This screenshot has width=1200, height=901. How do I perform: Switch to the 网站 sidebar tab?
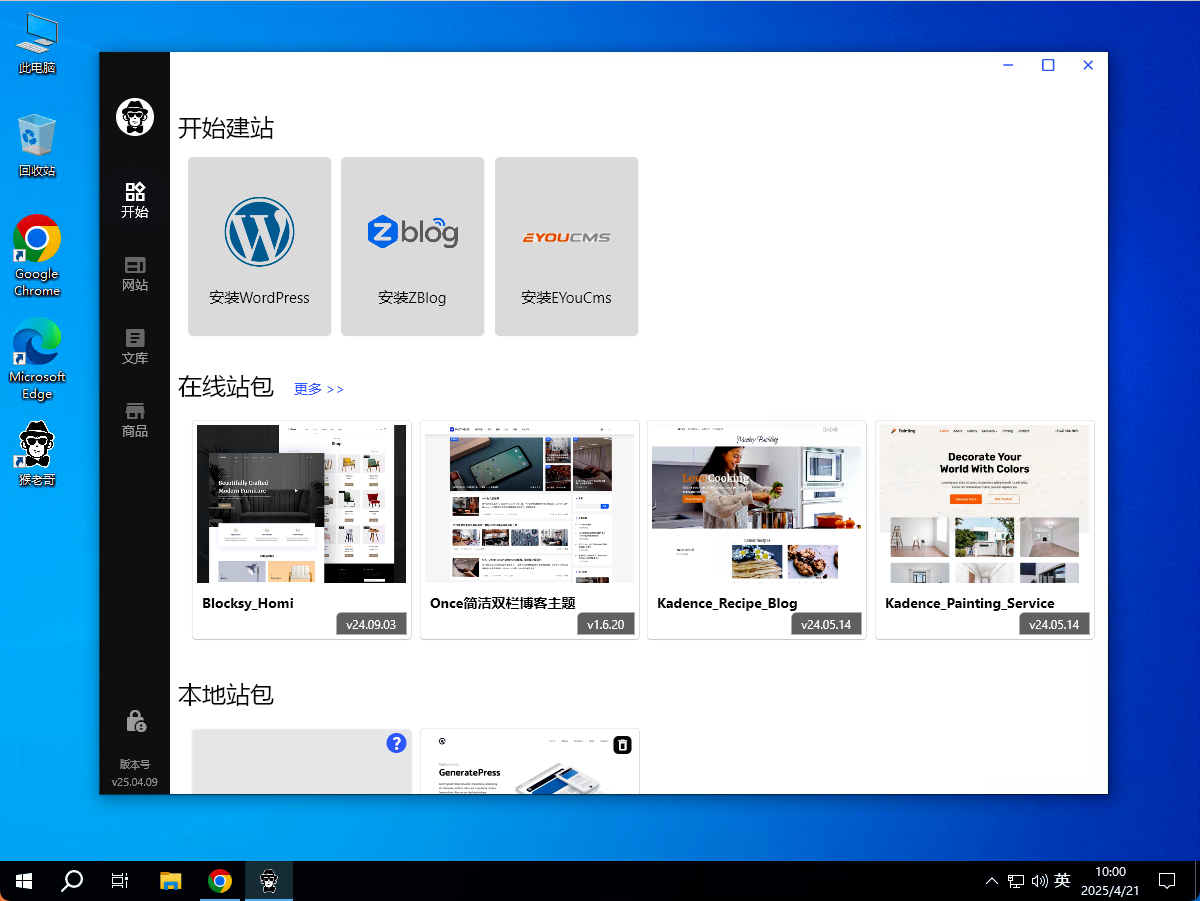[134, 274]
